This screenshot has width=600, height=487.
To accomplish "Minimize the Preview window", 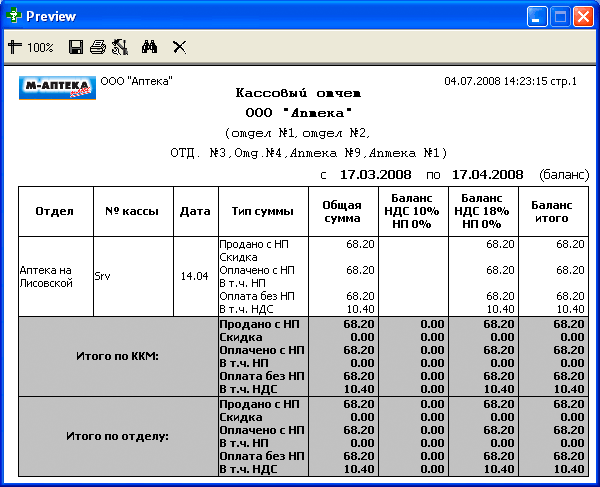I will (x=537, y=16).
